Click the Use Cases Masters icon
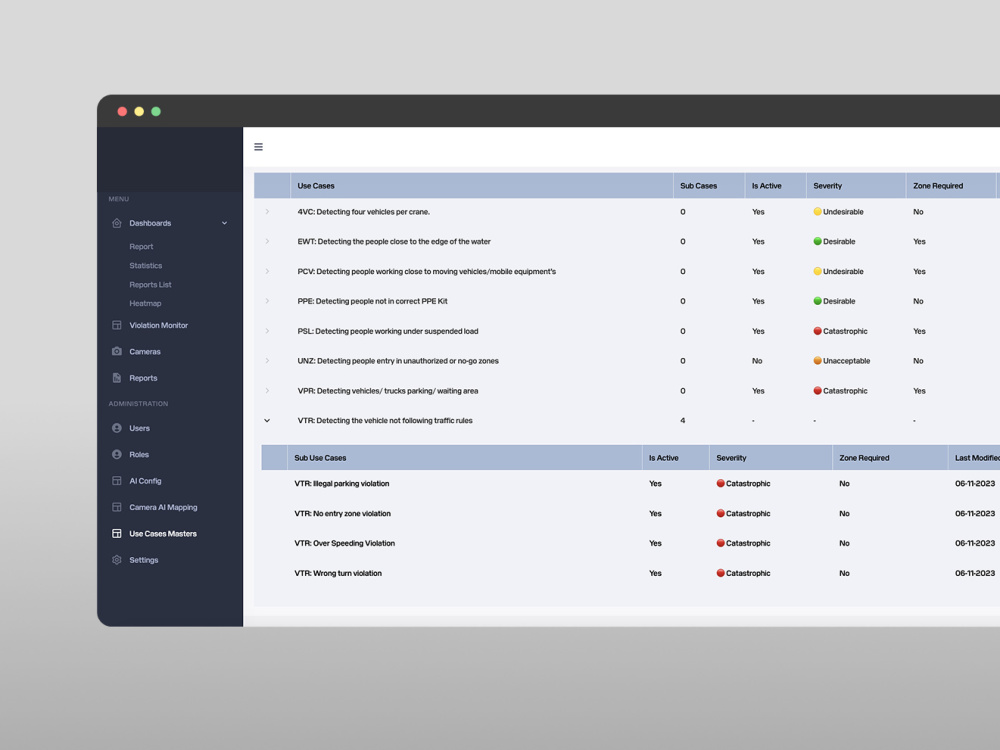Image resolution: width=1000 pixels, height=750 pixels. [x=117, y=533]
